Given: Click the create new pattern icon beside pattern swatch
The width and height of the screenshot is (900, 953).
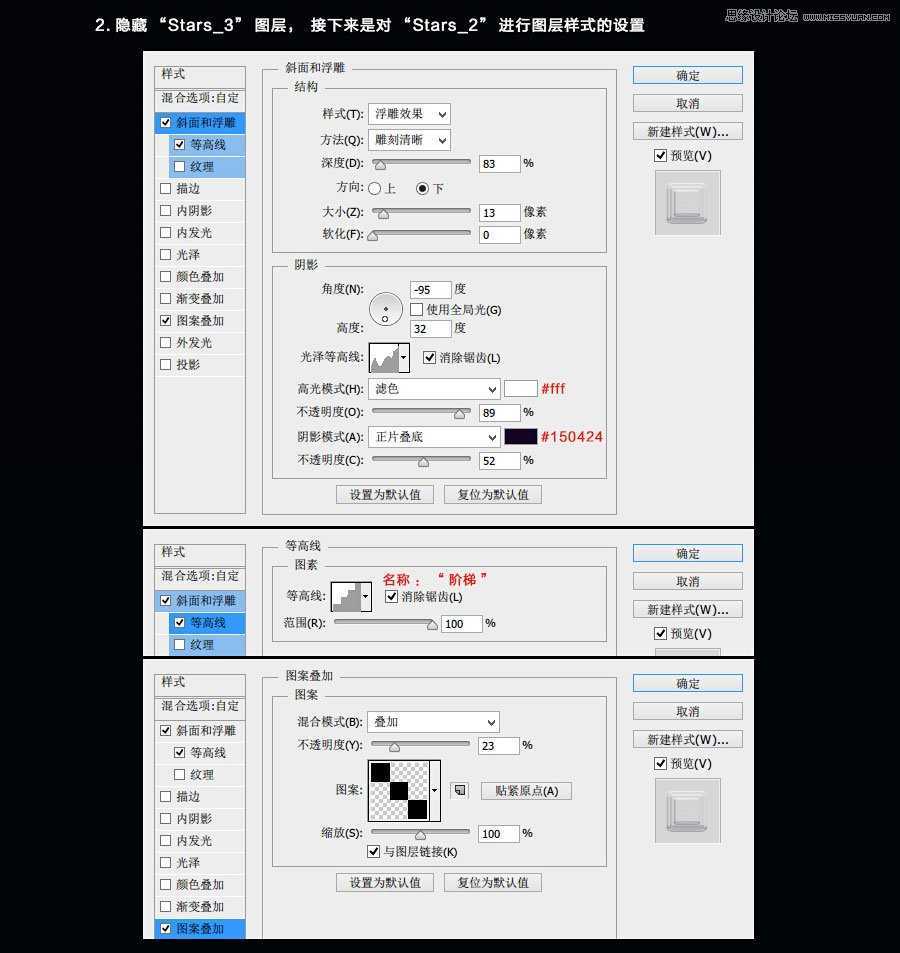Looking at the screenshot, I should 459,789.
